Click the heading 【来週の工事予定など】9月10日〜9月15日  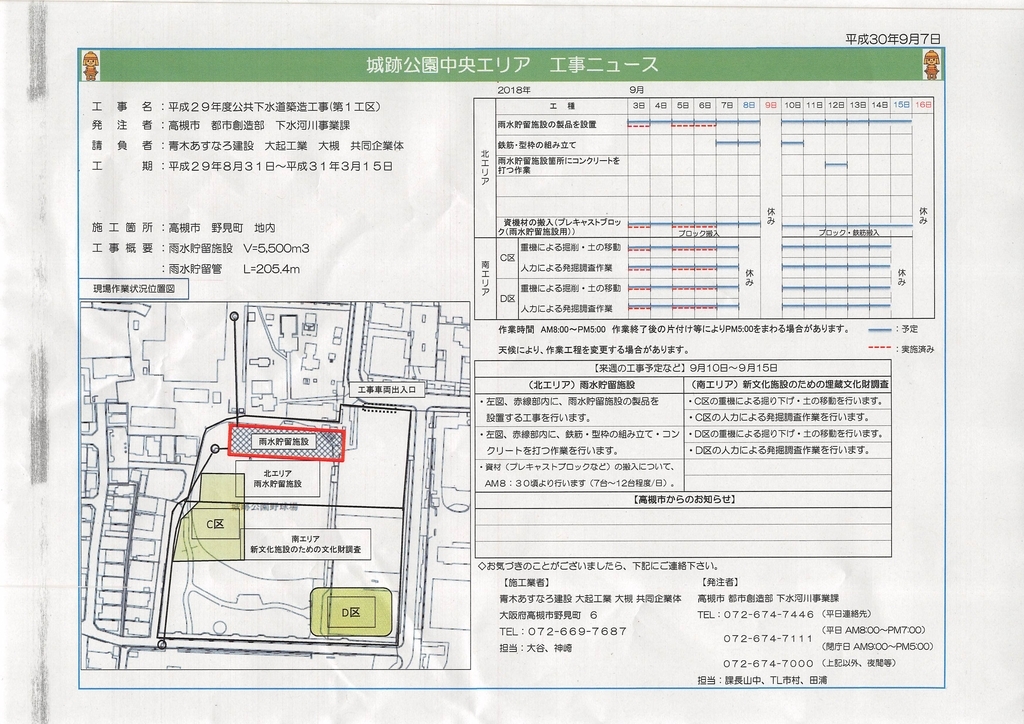click(683, 368)
